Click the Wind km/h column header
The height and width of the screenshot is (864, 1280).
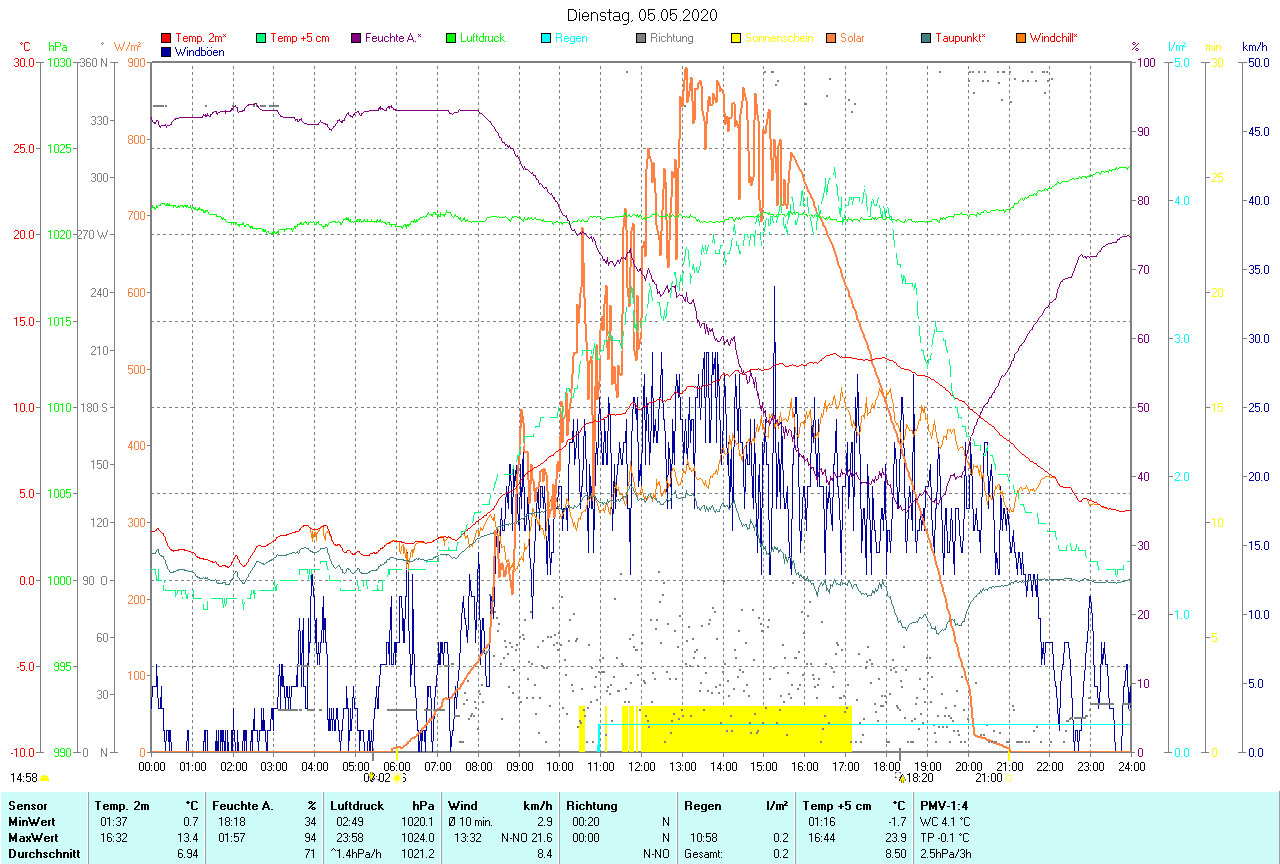pyautogui.click(x=500, y=806)
